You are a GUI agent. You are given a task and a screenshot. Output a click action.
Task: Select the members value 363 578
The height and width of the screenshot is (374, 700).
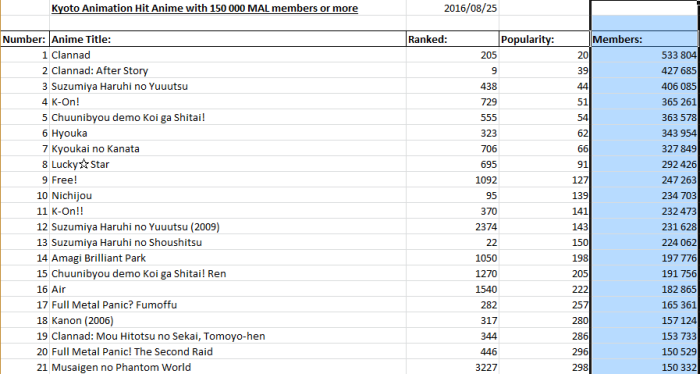tap(645, 117)
